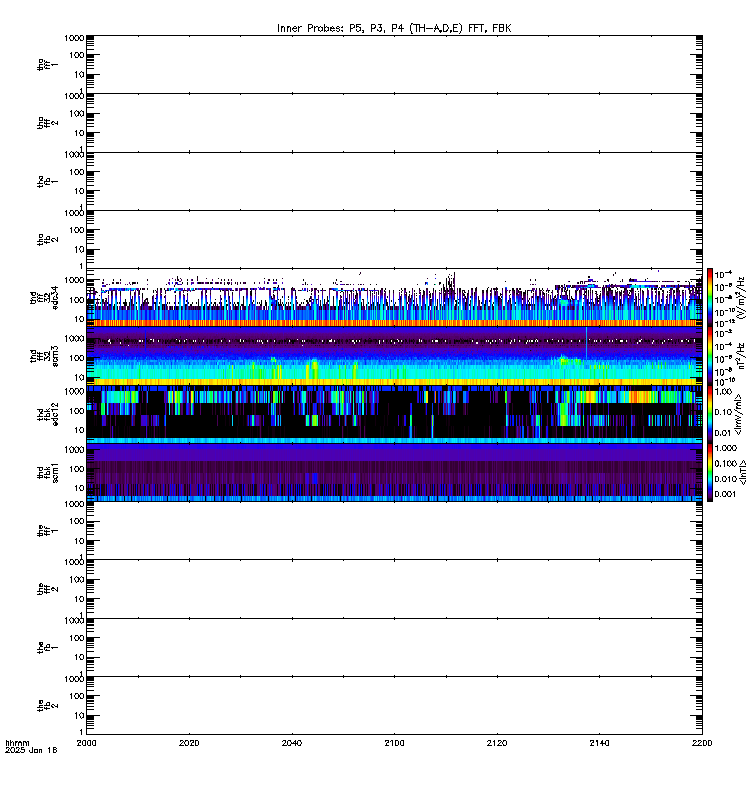750x800 pixels.
Task: Click the 'hhmm' axis annotation
Action: point(17,743)
